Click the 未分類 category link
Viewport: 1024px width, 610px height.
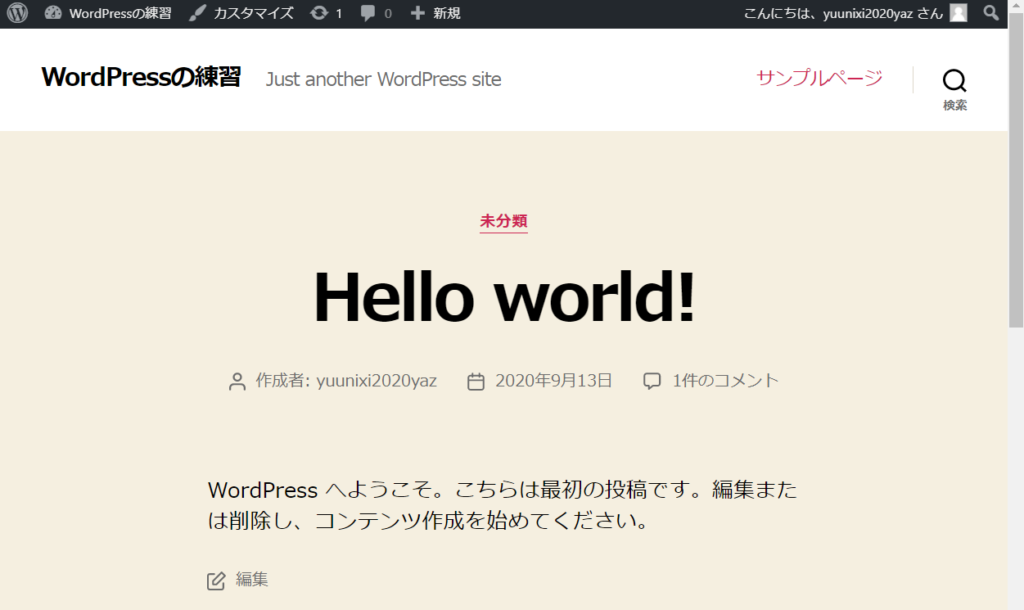503,221
